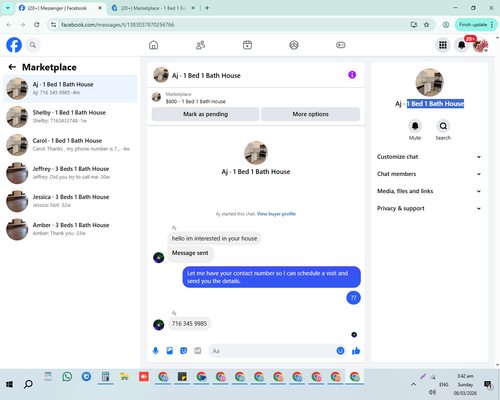Open Aj - 1 Bed 1 Bath House chat
Viewport: 500px width, 400px height.
coord(70,89)
